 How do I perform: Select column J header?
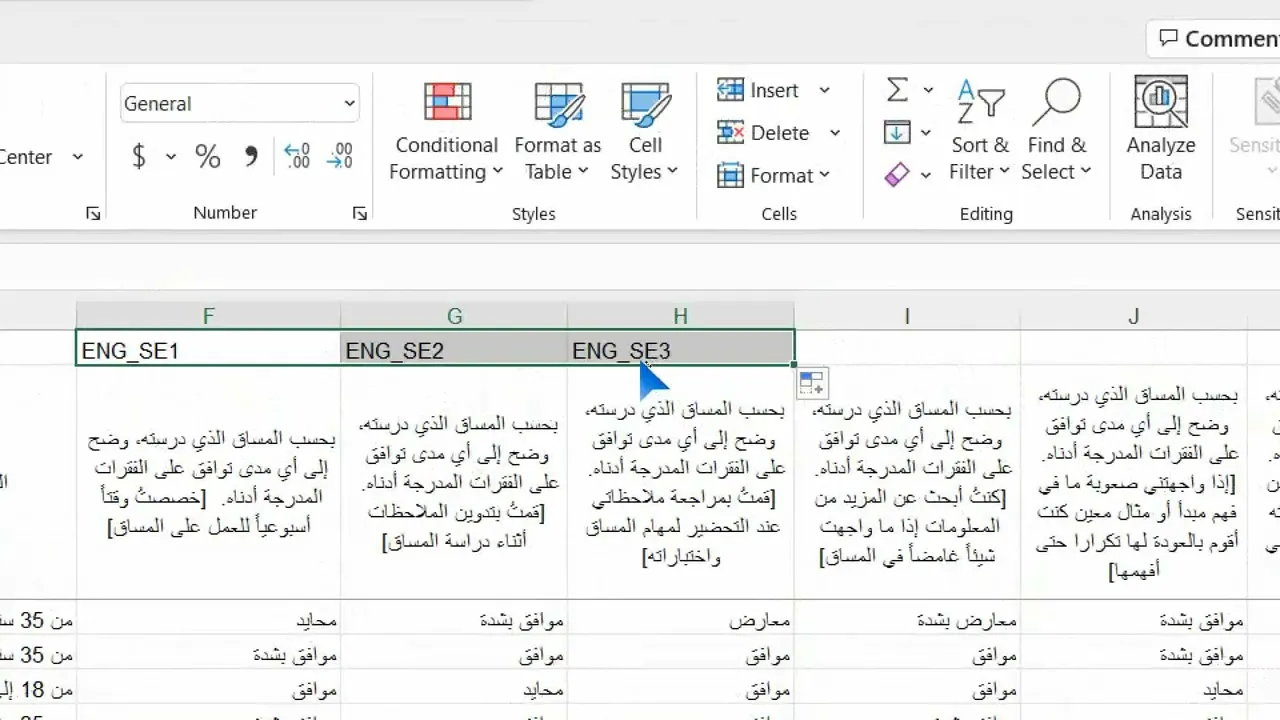pyautogui.click(x=1133, y=316)
